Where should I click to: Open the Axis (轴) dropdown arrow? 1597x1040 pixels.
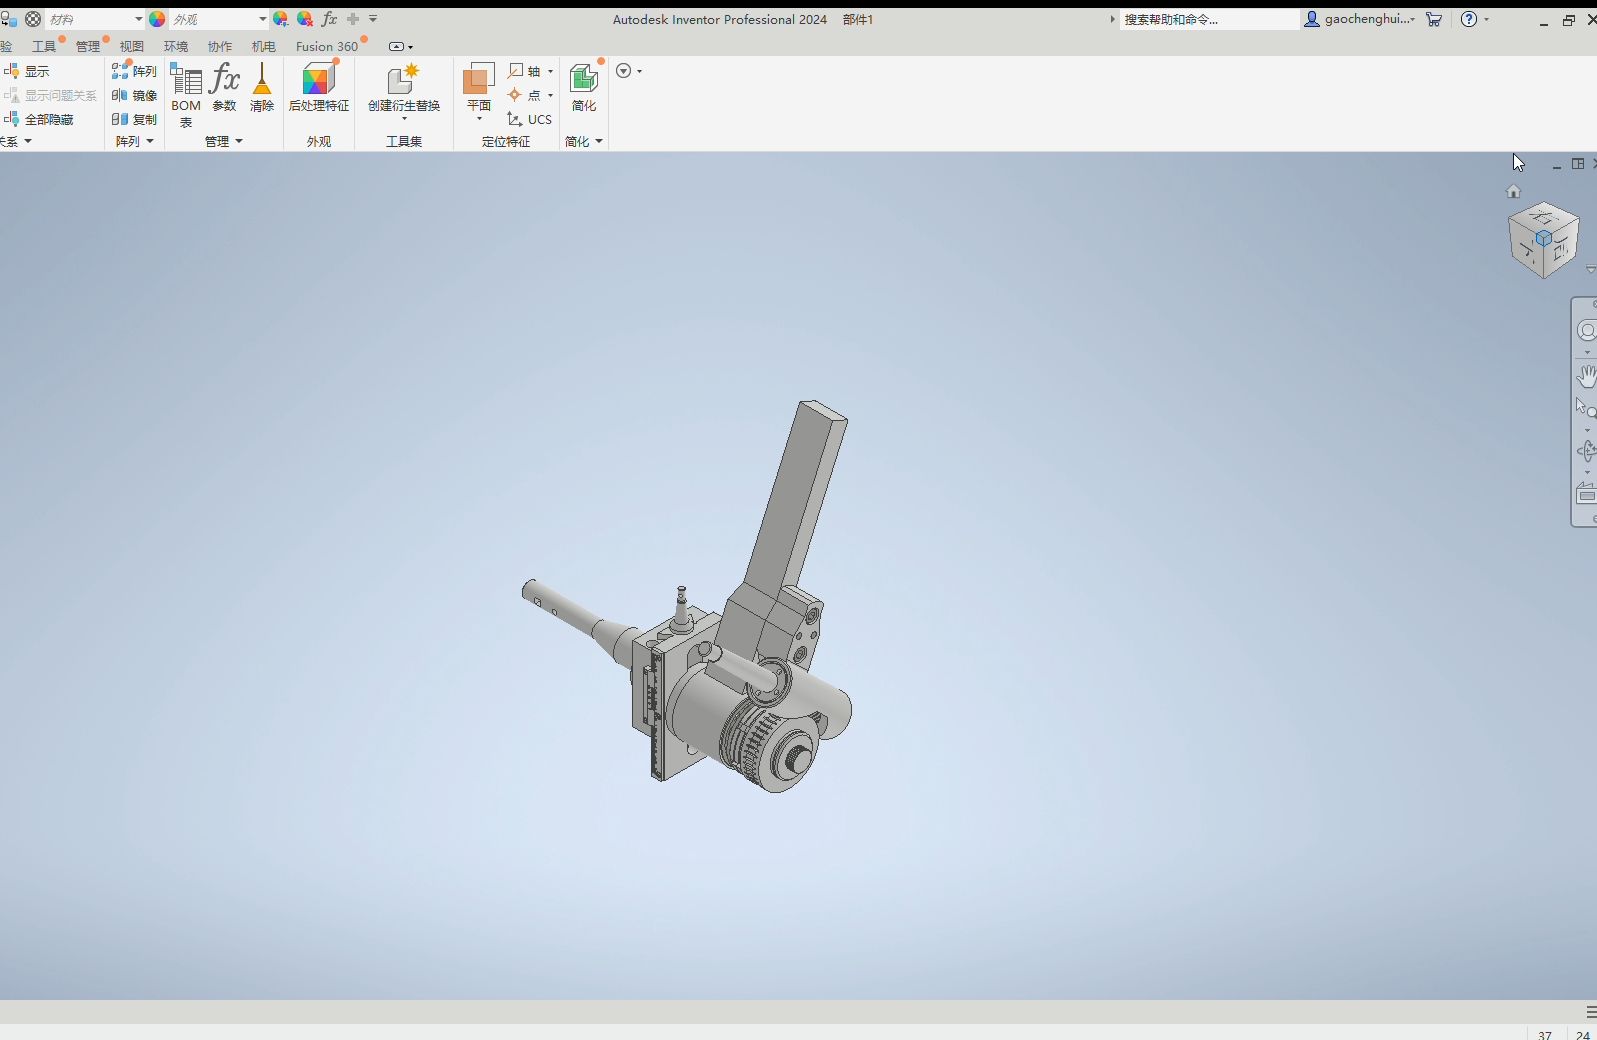[x=550, y=71]
